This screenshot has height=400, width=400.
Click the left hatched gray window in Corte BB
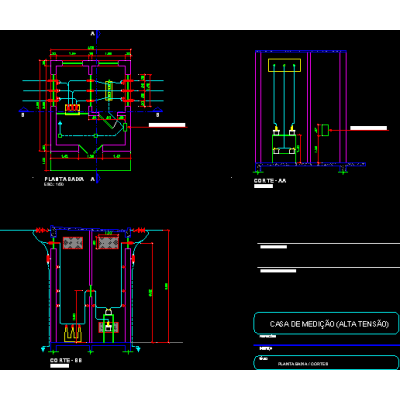(73, 243)
